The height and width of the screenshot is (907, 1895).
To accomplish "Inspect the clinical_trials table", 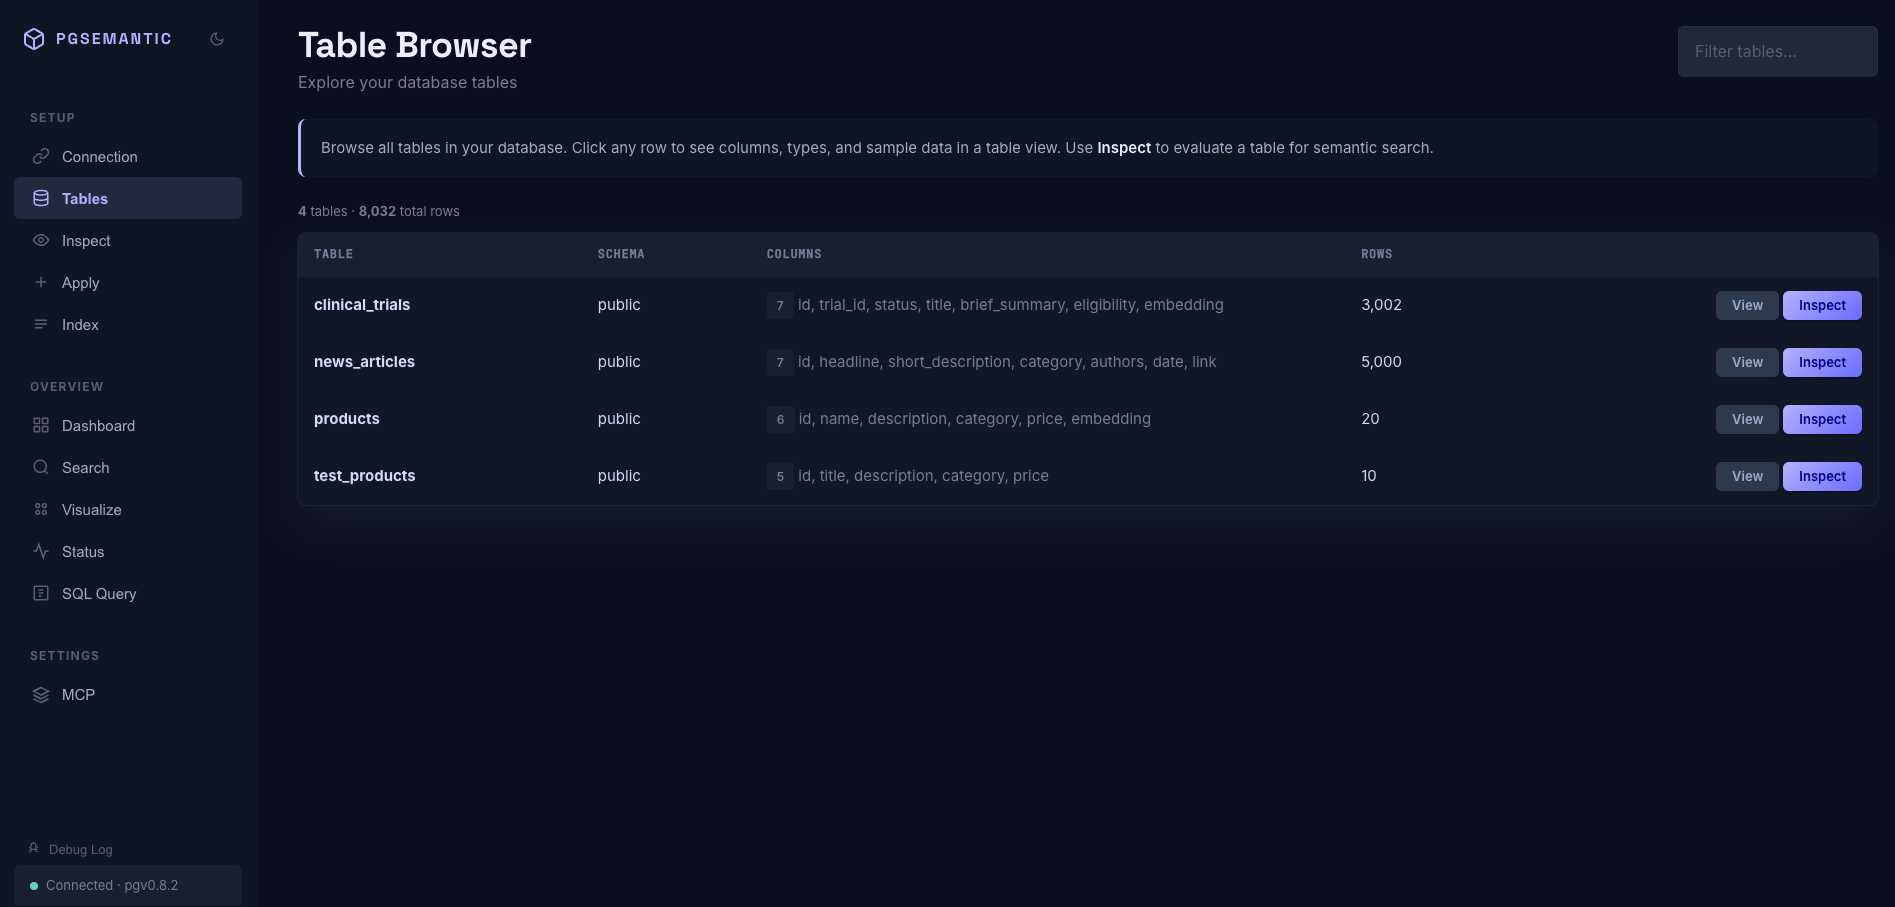I will pyautogui.click(x=1822, y=305).
